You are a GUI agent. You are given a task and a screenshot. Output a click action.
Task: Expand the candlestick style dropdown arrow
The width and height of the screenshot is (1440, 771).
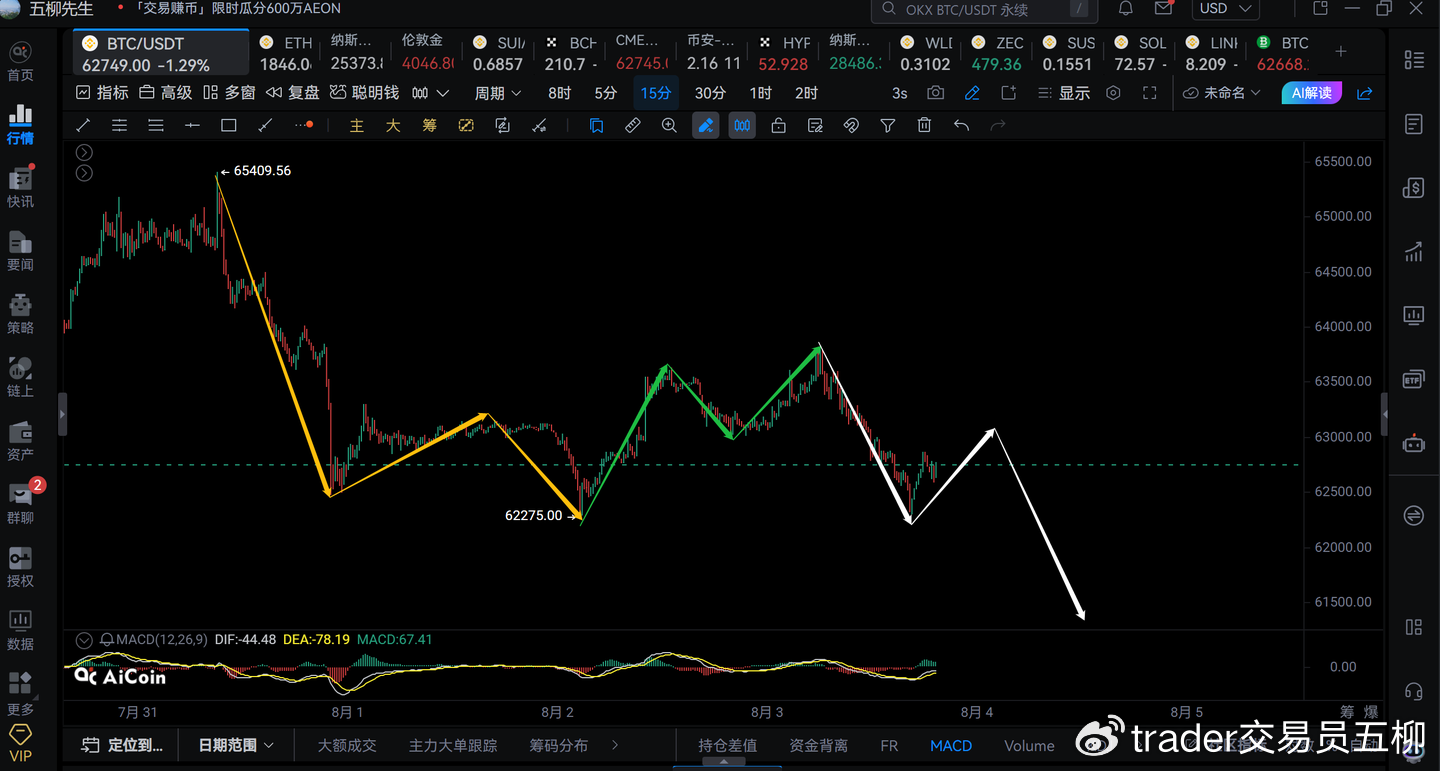[443, 93]
